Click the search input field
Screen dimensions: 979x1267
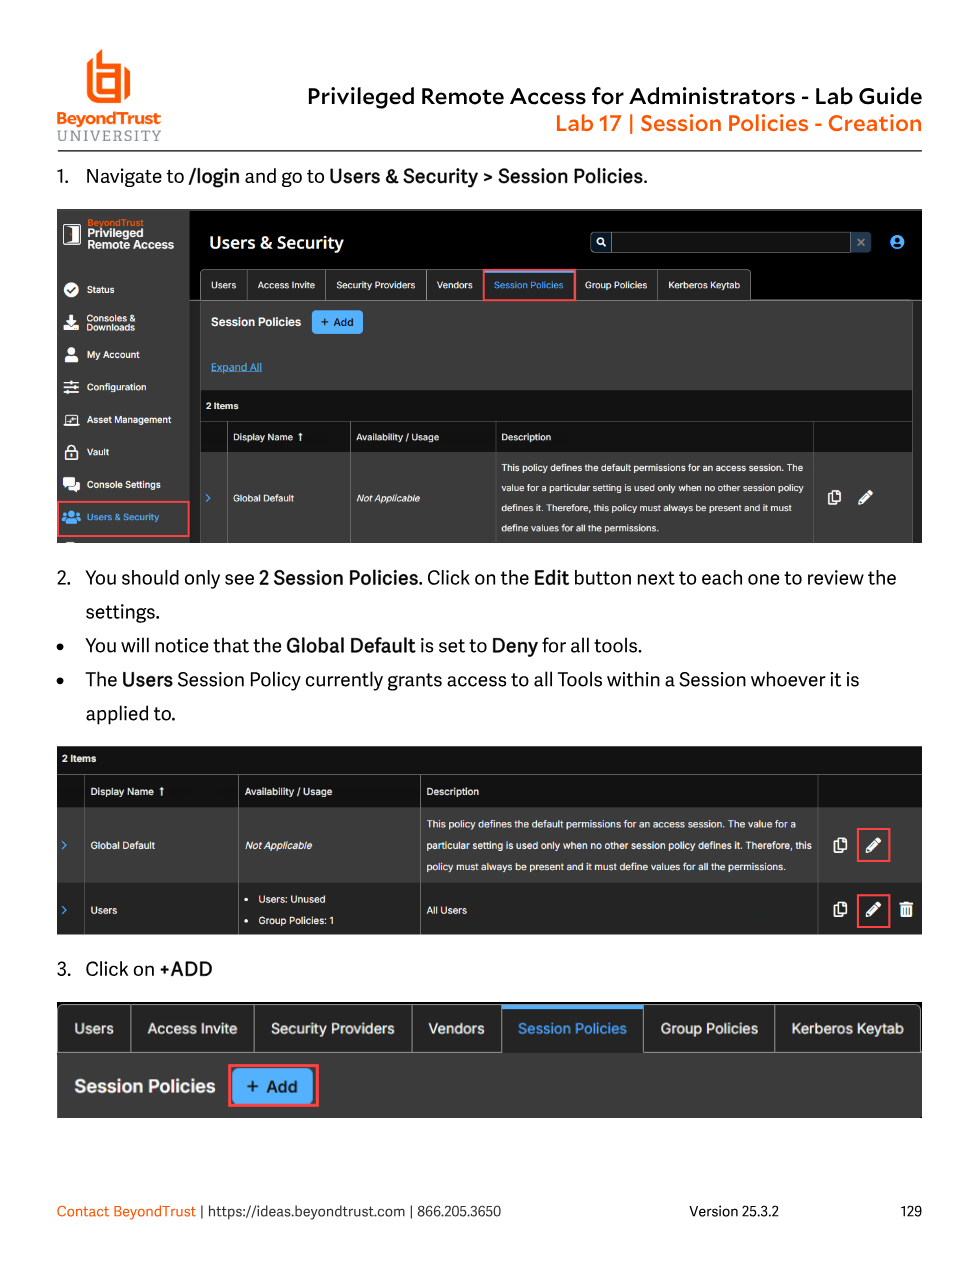731,242
